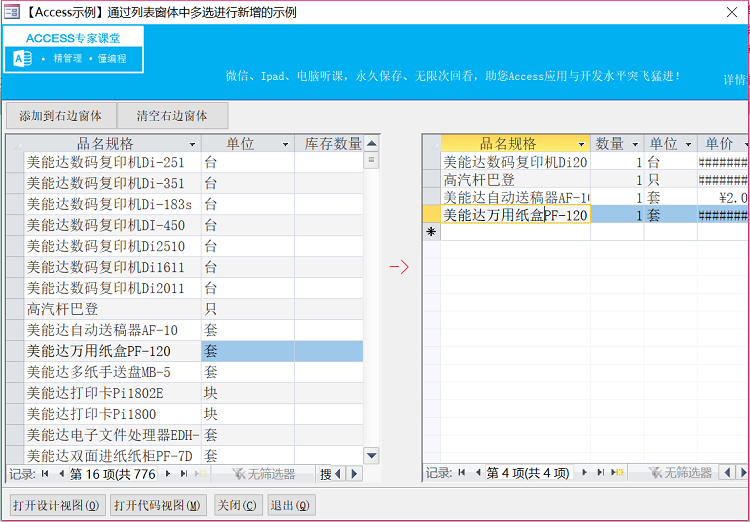The height and width of the screenshot is (522, 750).
Task: Open 品名规格 filter dropdown in left list
Action: pos(192,144)
